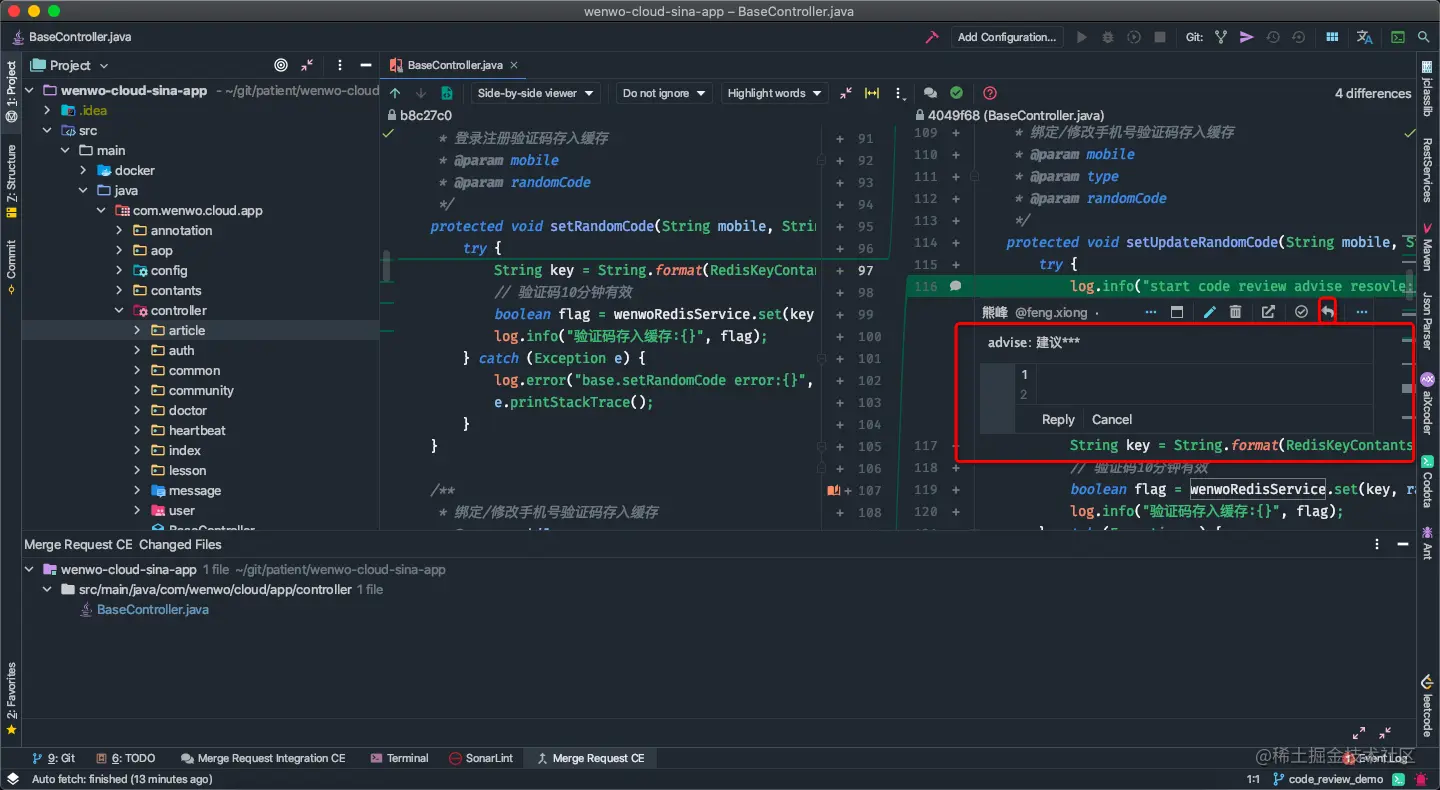Image resolution: width=1440 pixels, height=790 pixels.
Task: Open the green terminal icon in the title bar
Action: click(x=1396, y=37)
